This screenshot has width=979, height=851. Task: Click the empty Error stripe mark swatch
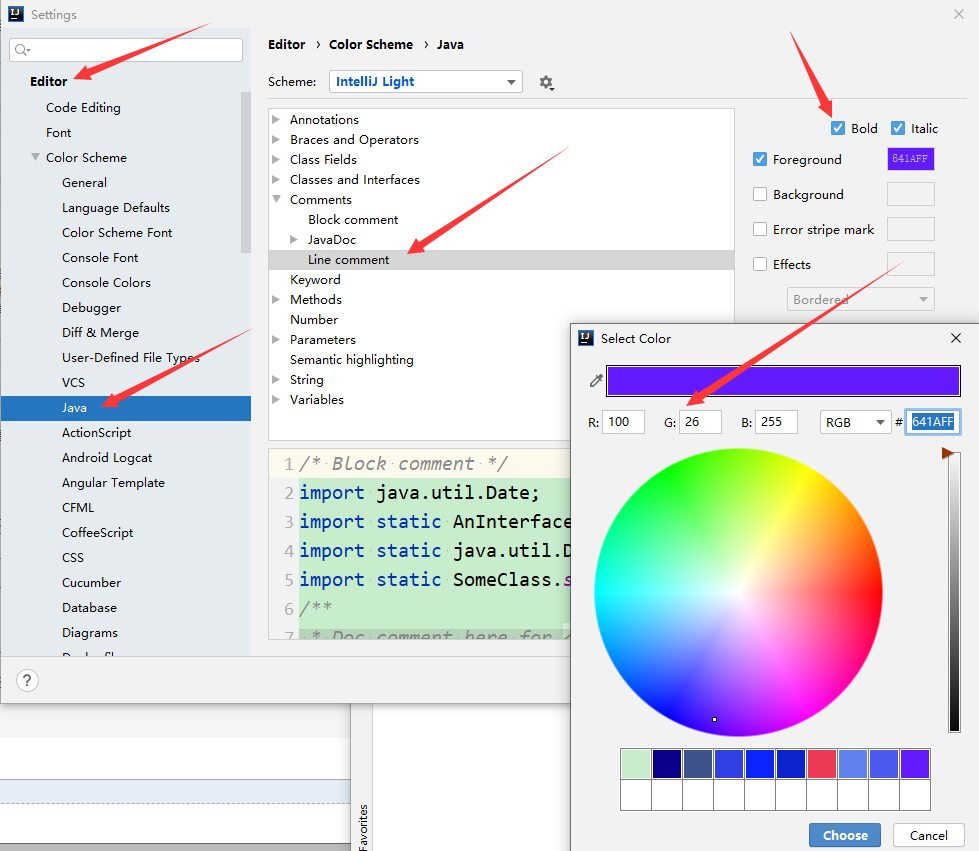tap(910, 229)
